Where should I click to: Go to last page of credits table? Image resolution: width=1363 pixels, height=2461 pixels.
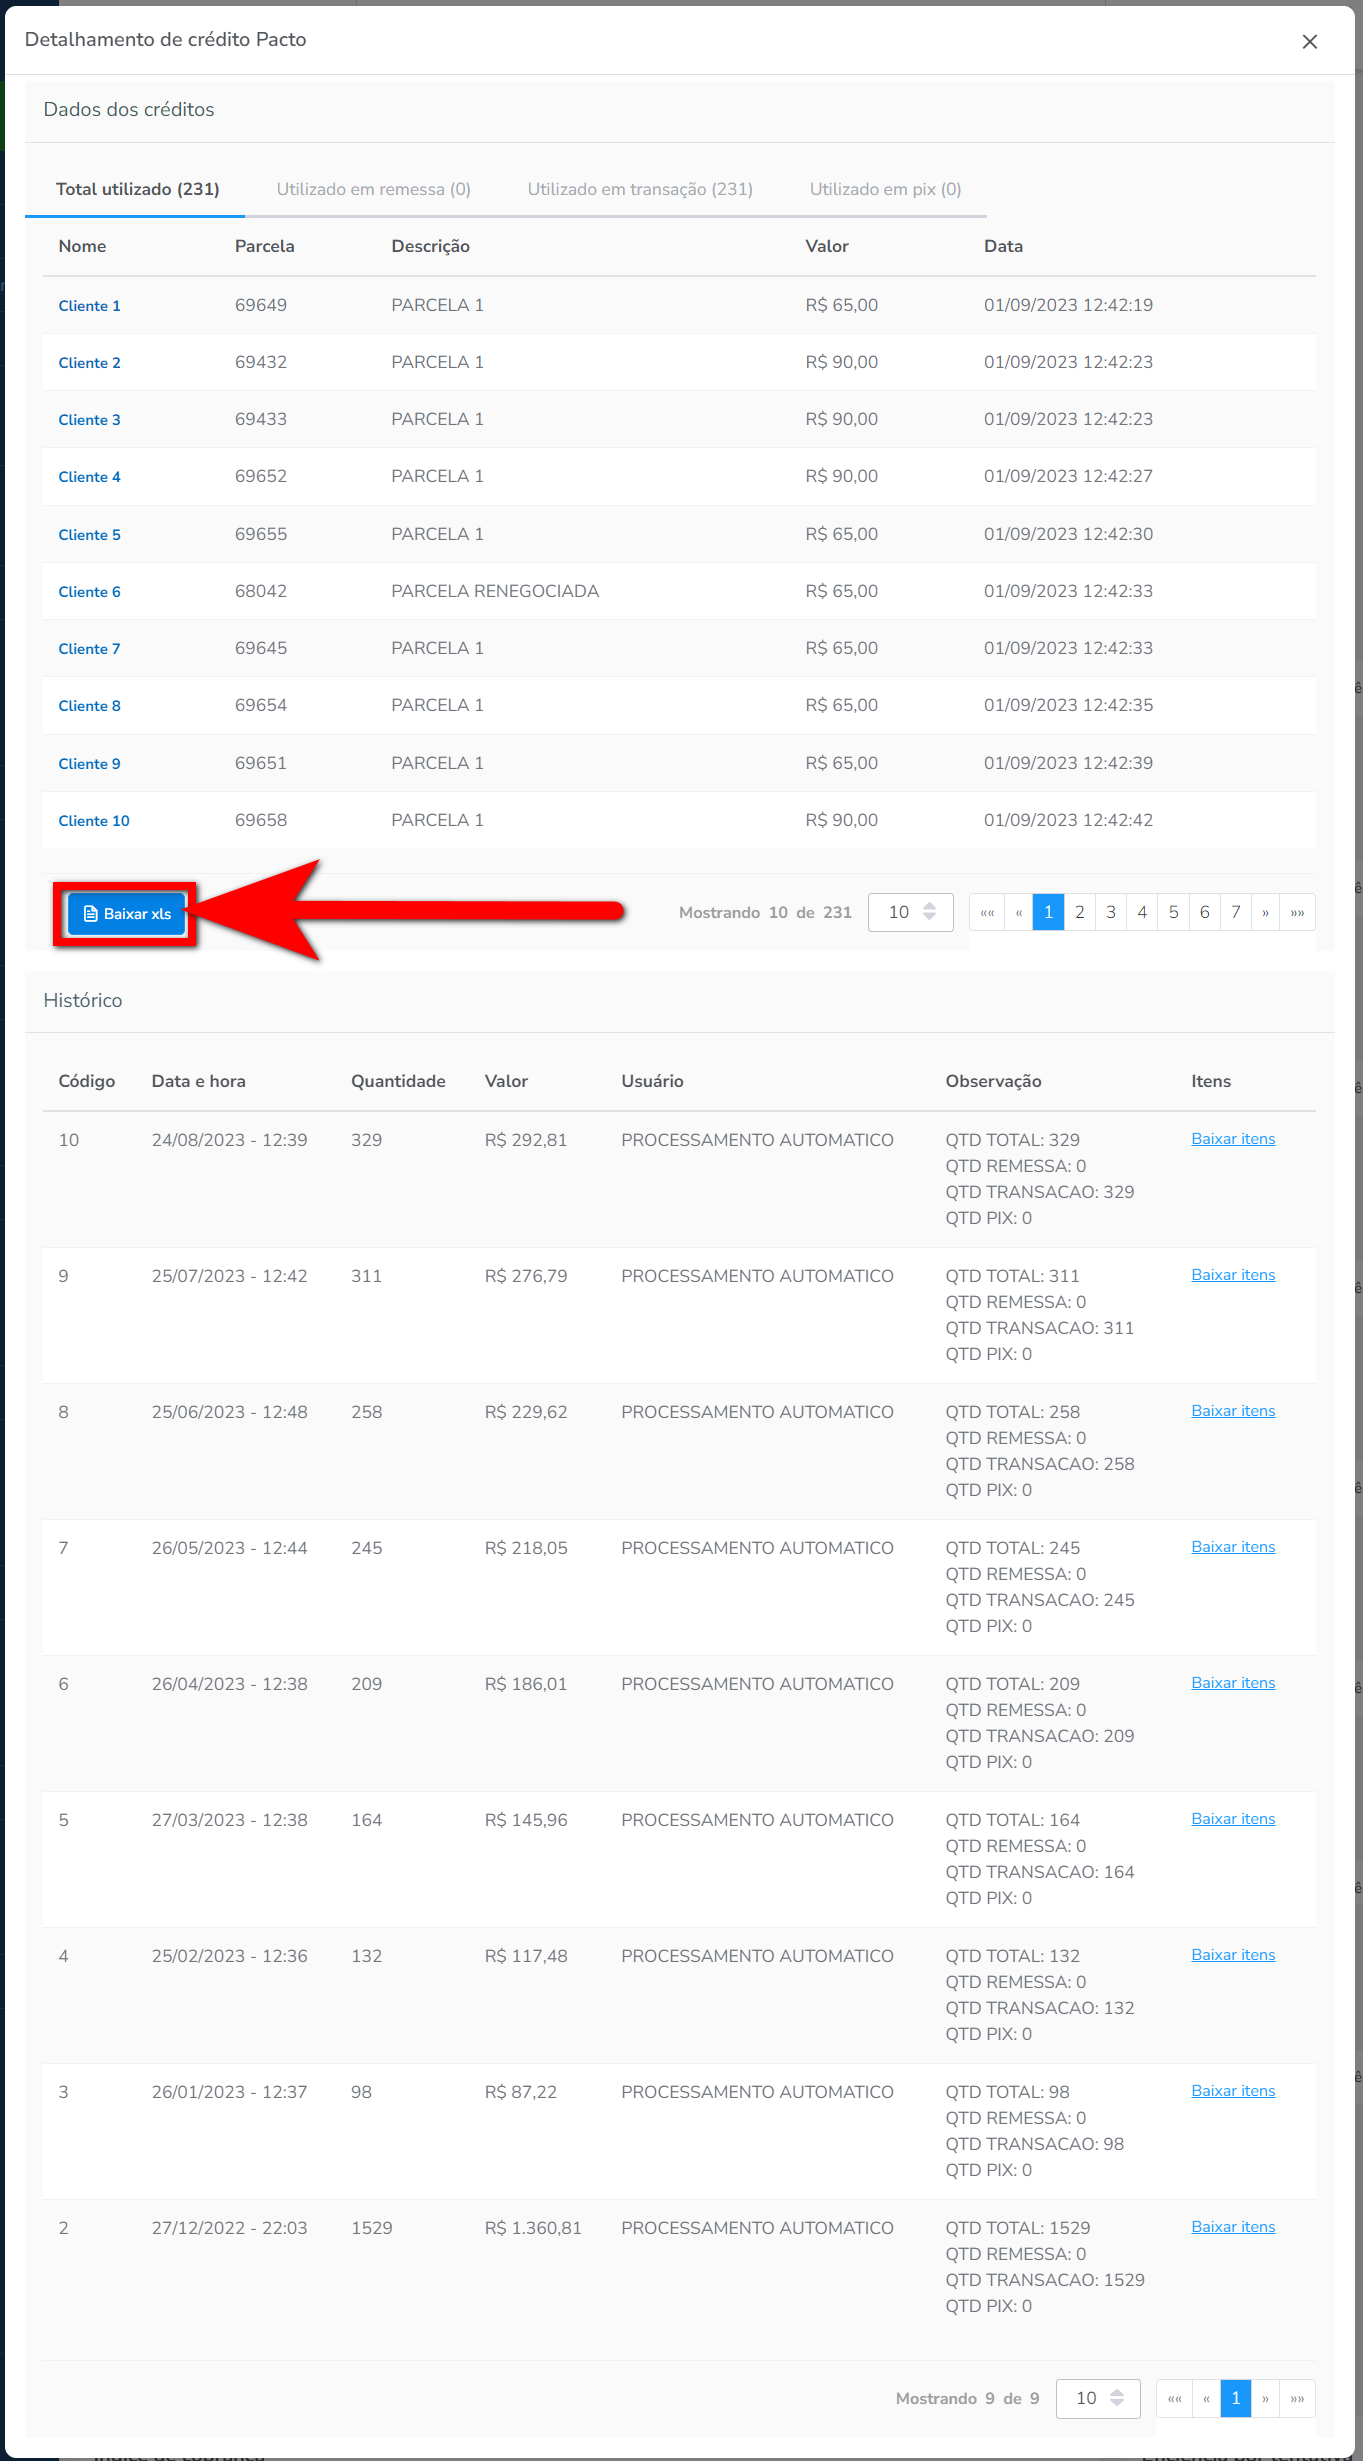(x=1297, y=912)
